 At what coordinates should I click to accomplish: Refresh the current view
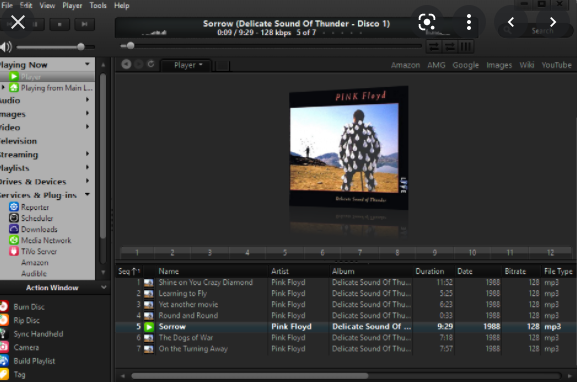(x=151, y=64)
